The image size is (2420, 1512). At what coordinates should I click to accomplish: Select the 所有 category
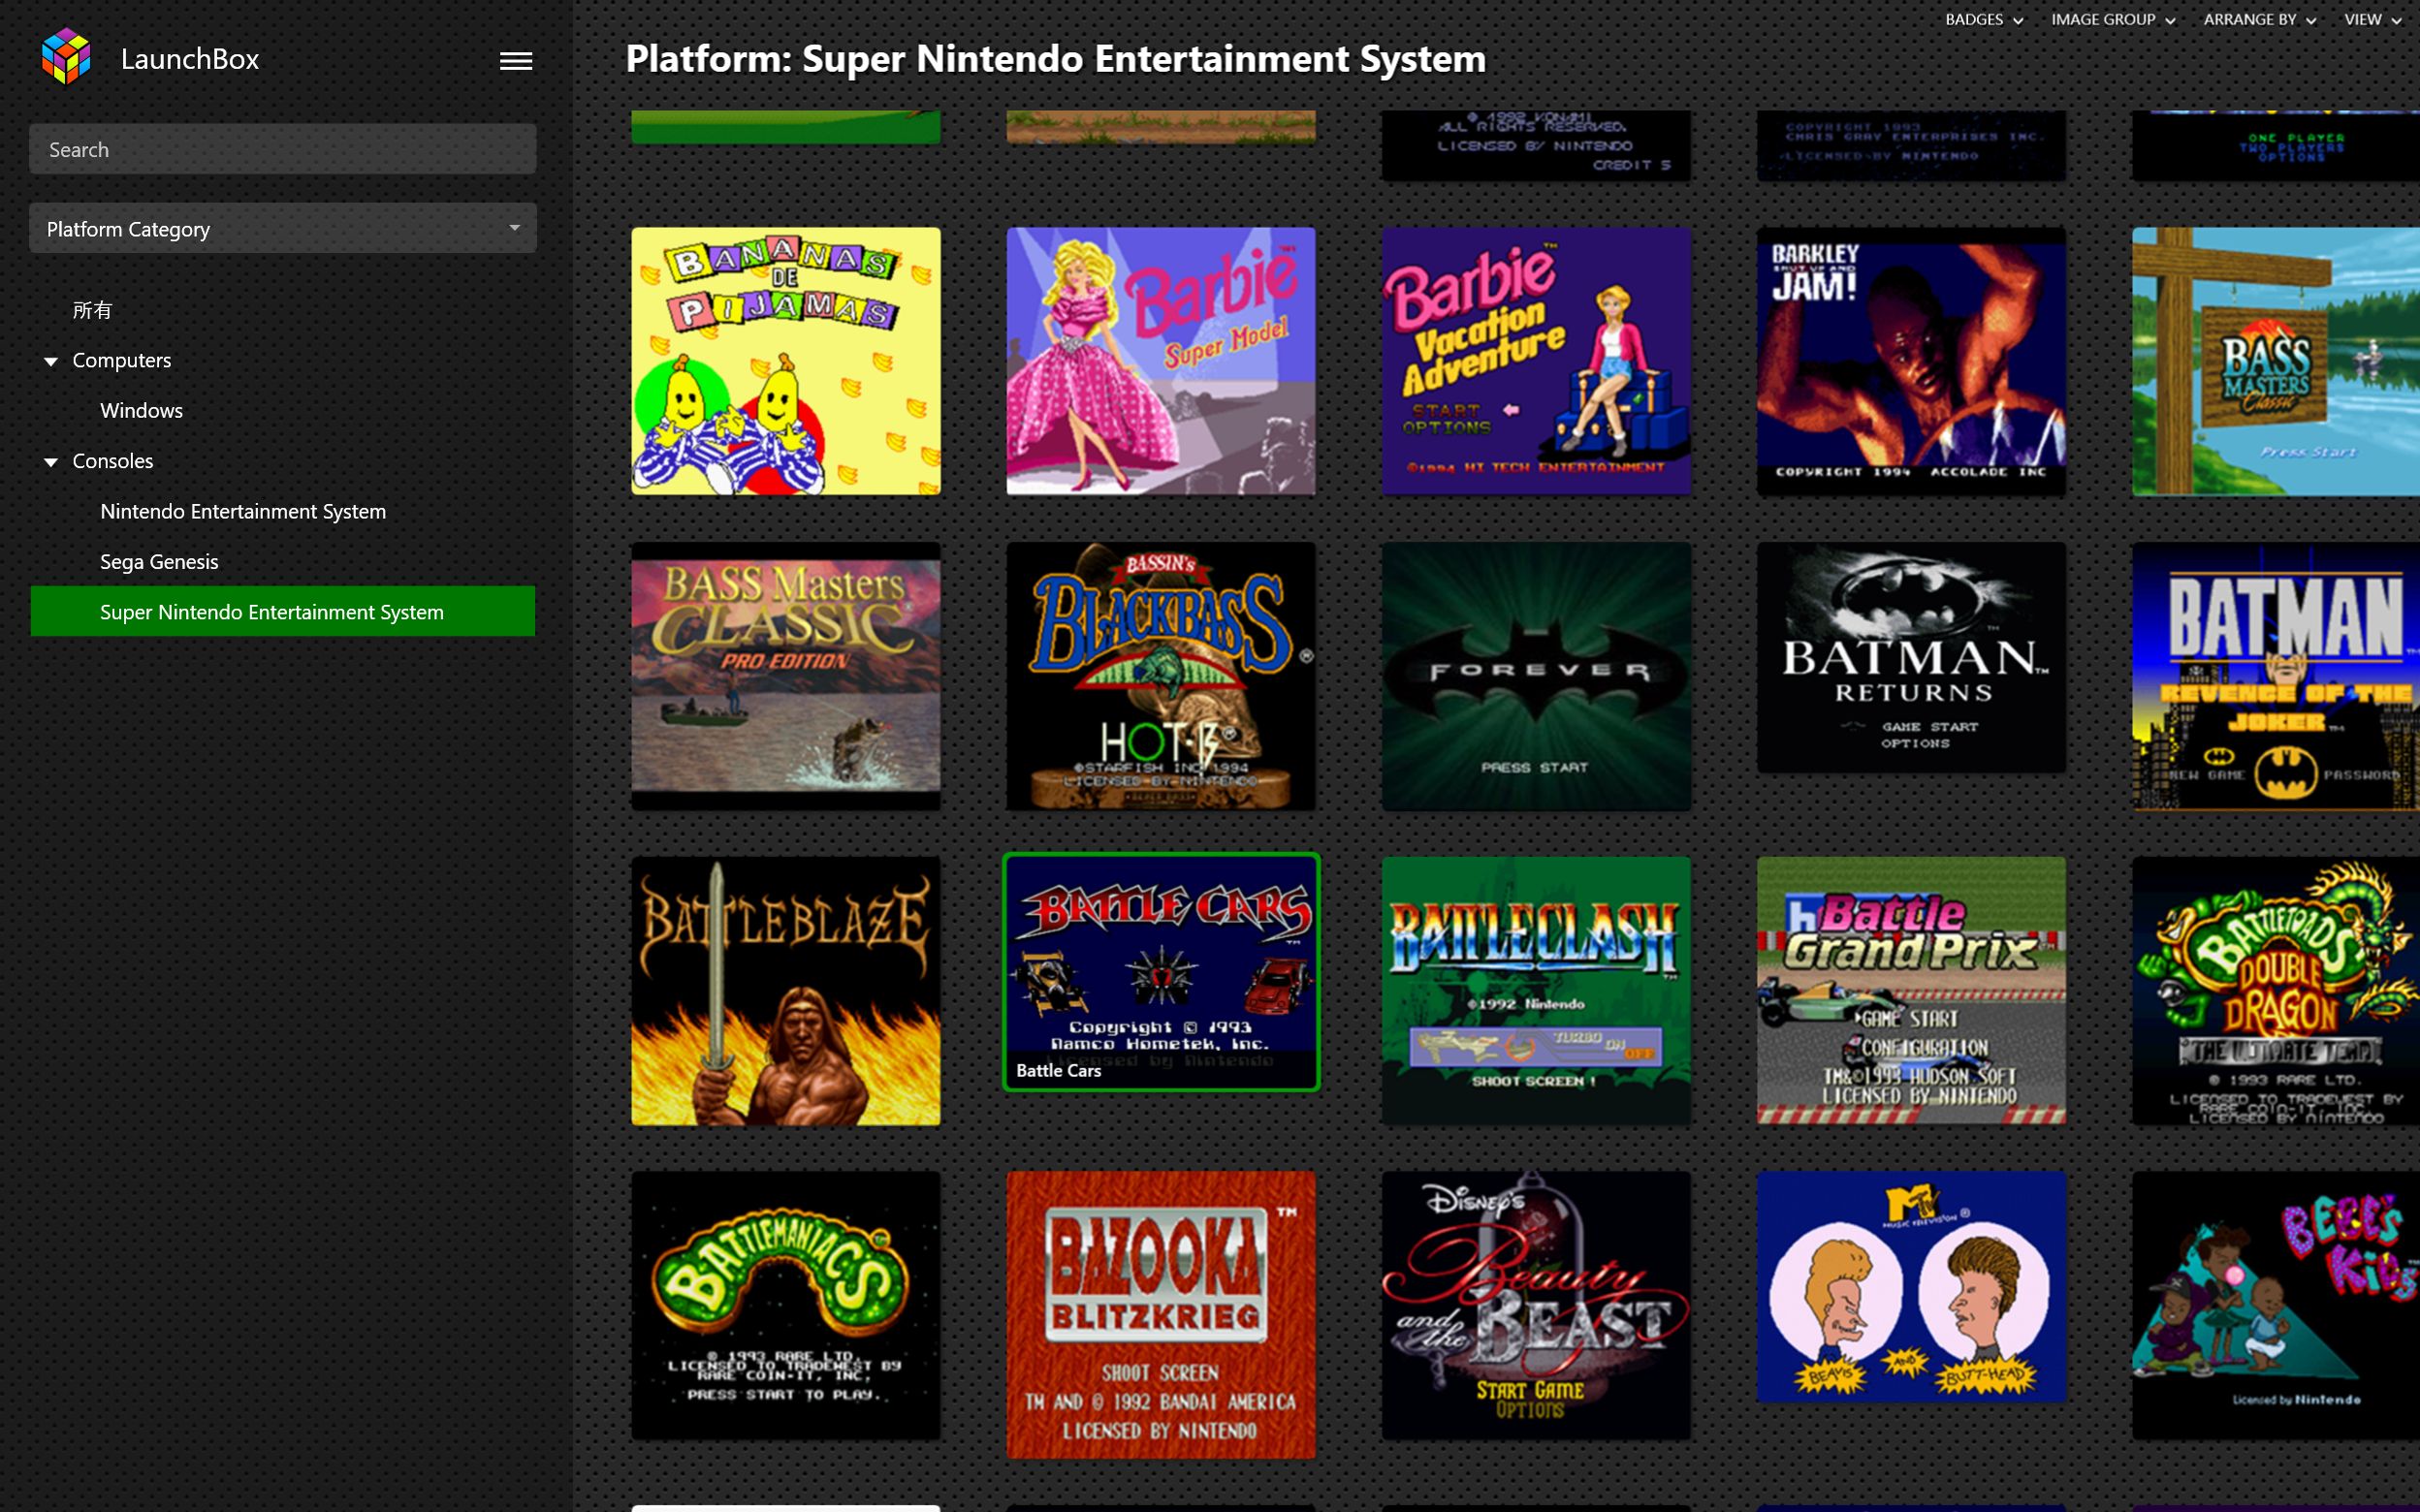click(93, 310)
